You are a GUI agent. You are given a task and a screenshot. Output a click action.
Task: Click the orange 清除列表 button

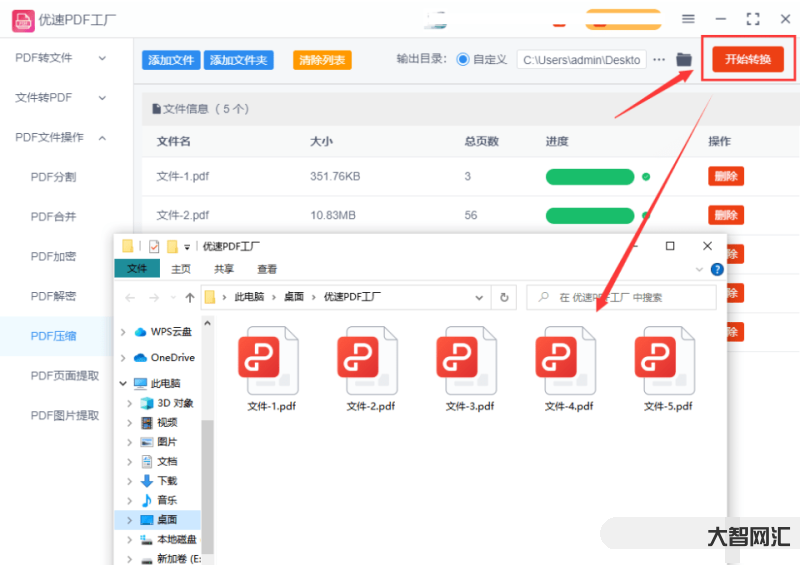[322, 60]
